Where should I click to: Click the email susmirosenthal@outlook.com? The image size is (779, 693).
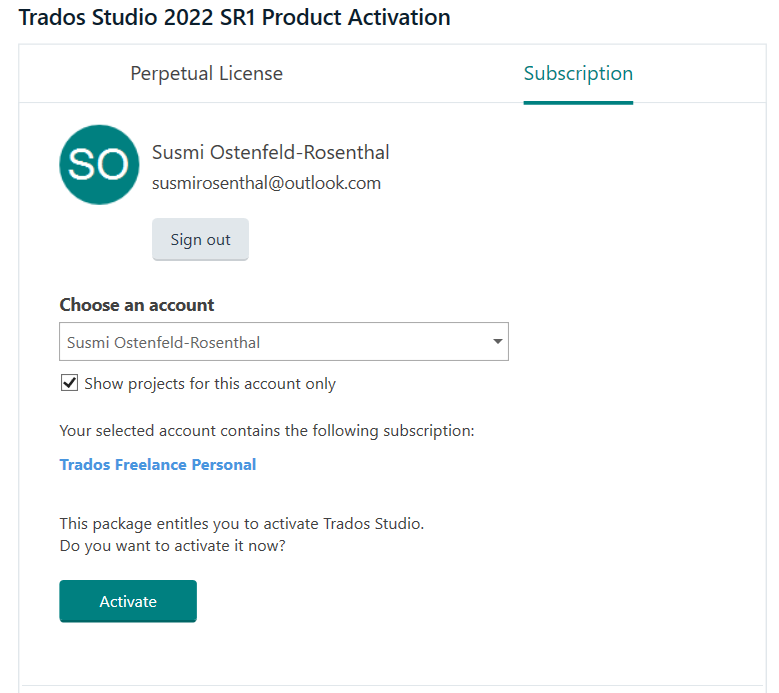266,183
